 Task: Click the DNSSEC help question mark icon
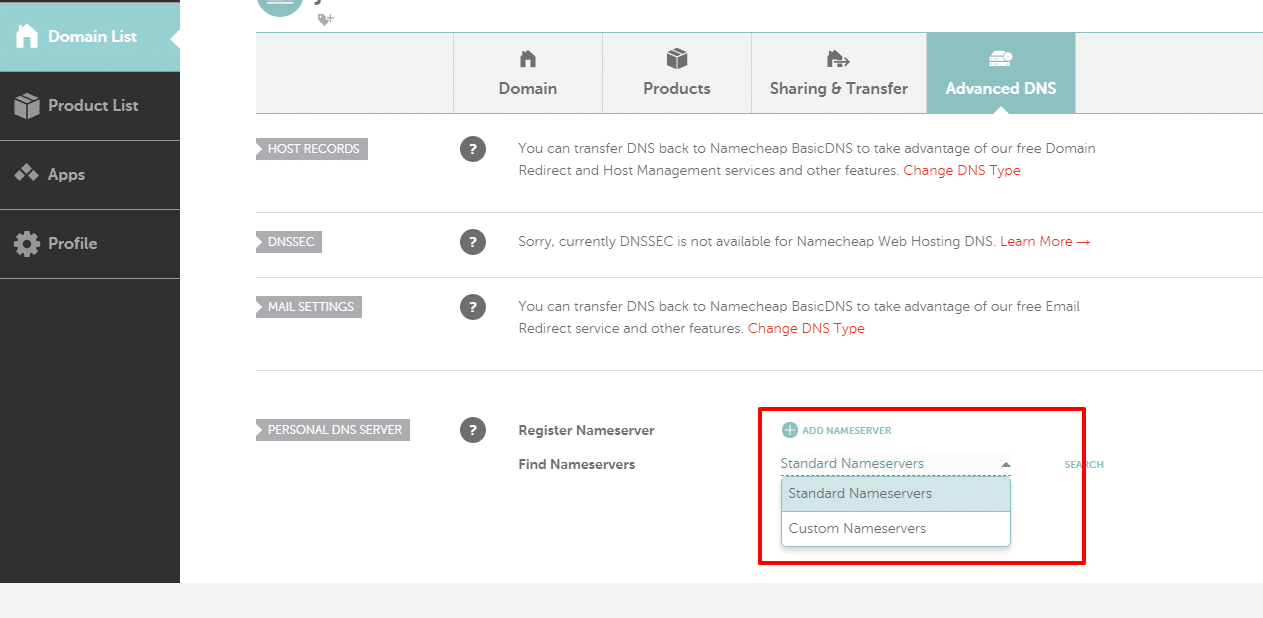coord(472,242)
